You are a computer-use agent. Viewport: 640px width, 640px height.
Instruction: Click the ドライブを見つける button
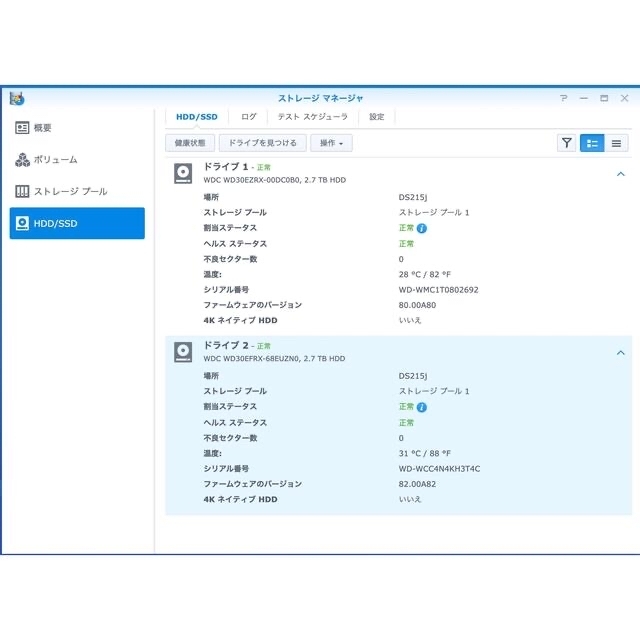[x=262, y=143]
